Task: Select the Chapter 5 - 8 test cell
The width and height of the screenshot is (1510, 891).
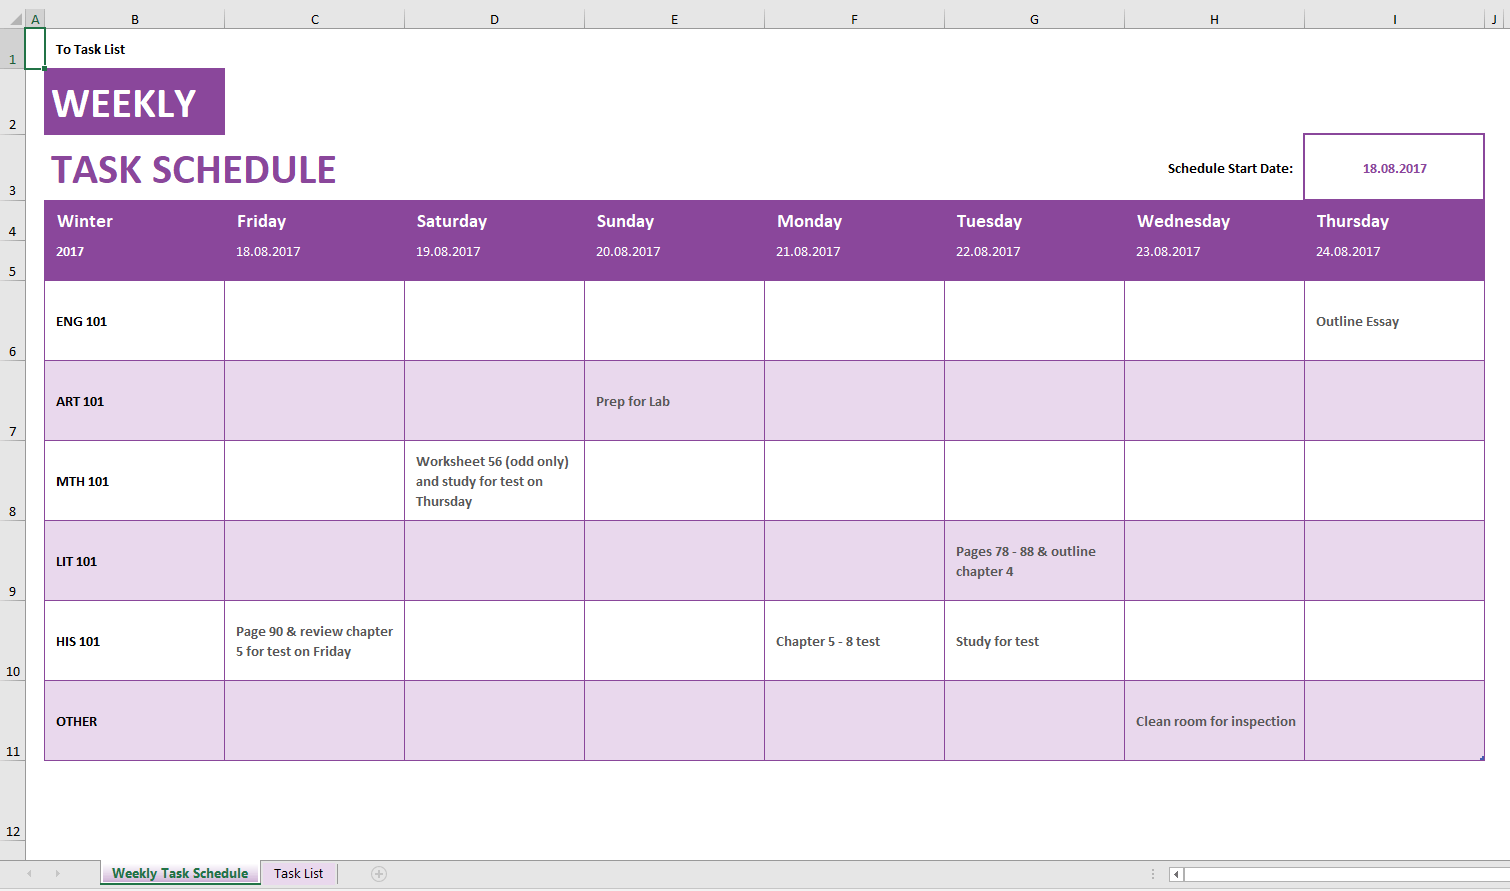Action: pyautogui.click(x=854, y=640)
